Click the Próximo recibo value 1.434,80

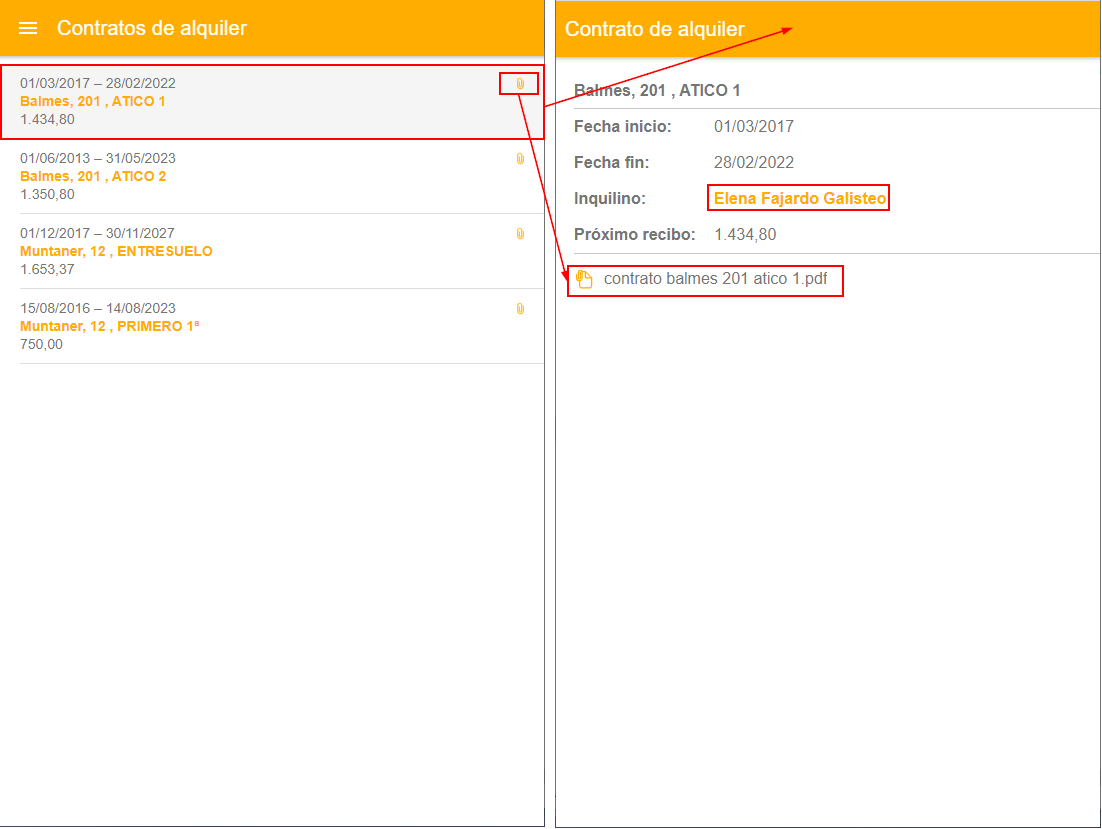(744, 235)
